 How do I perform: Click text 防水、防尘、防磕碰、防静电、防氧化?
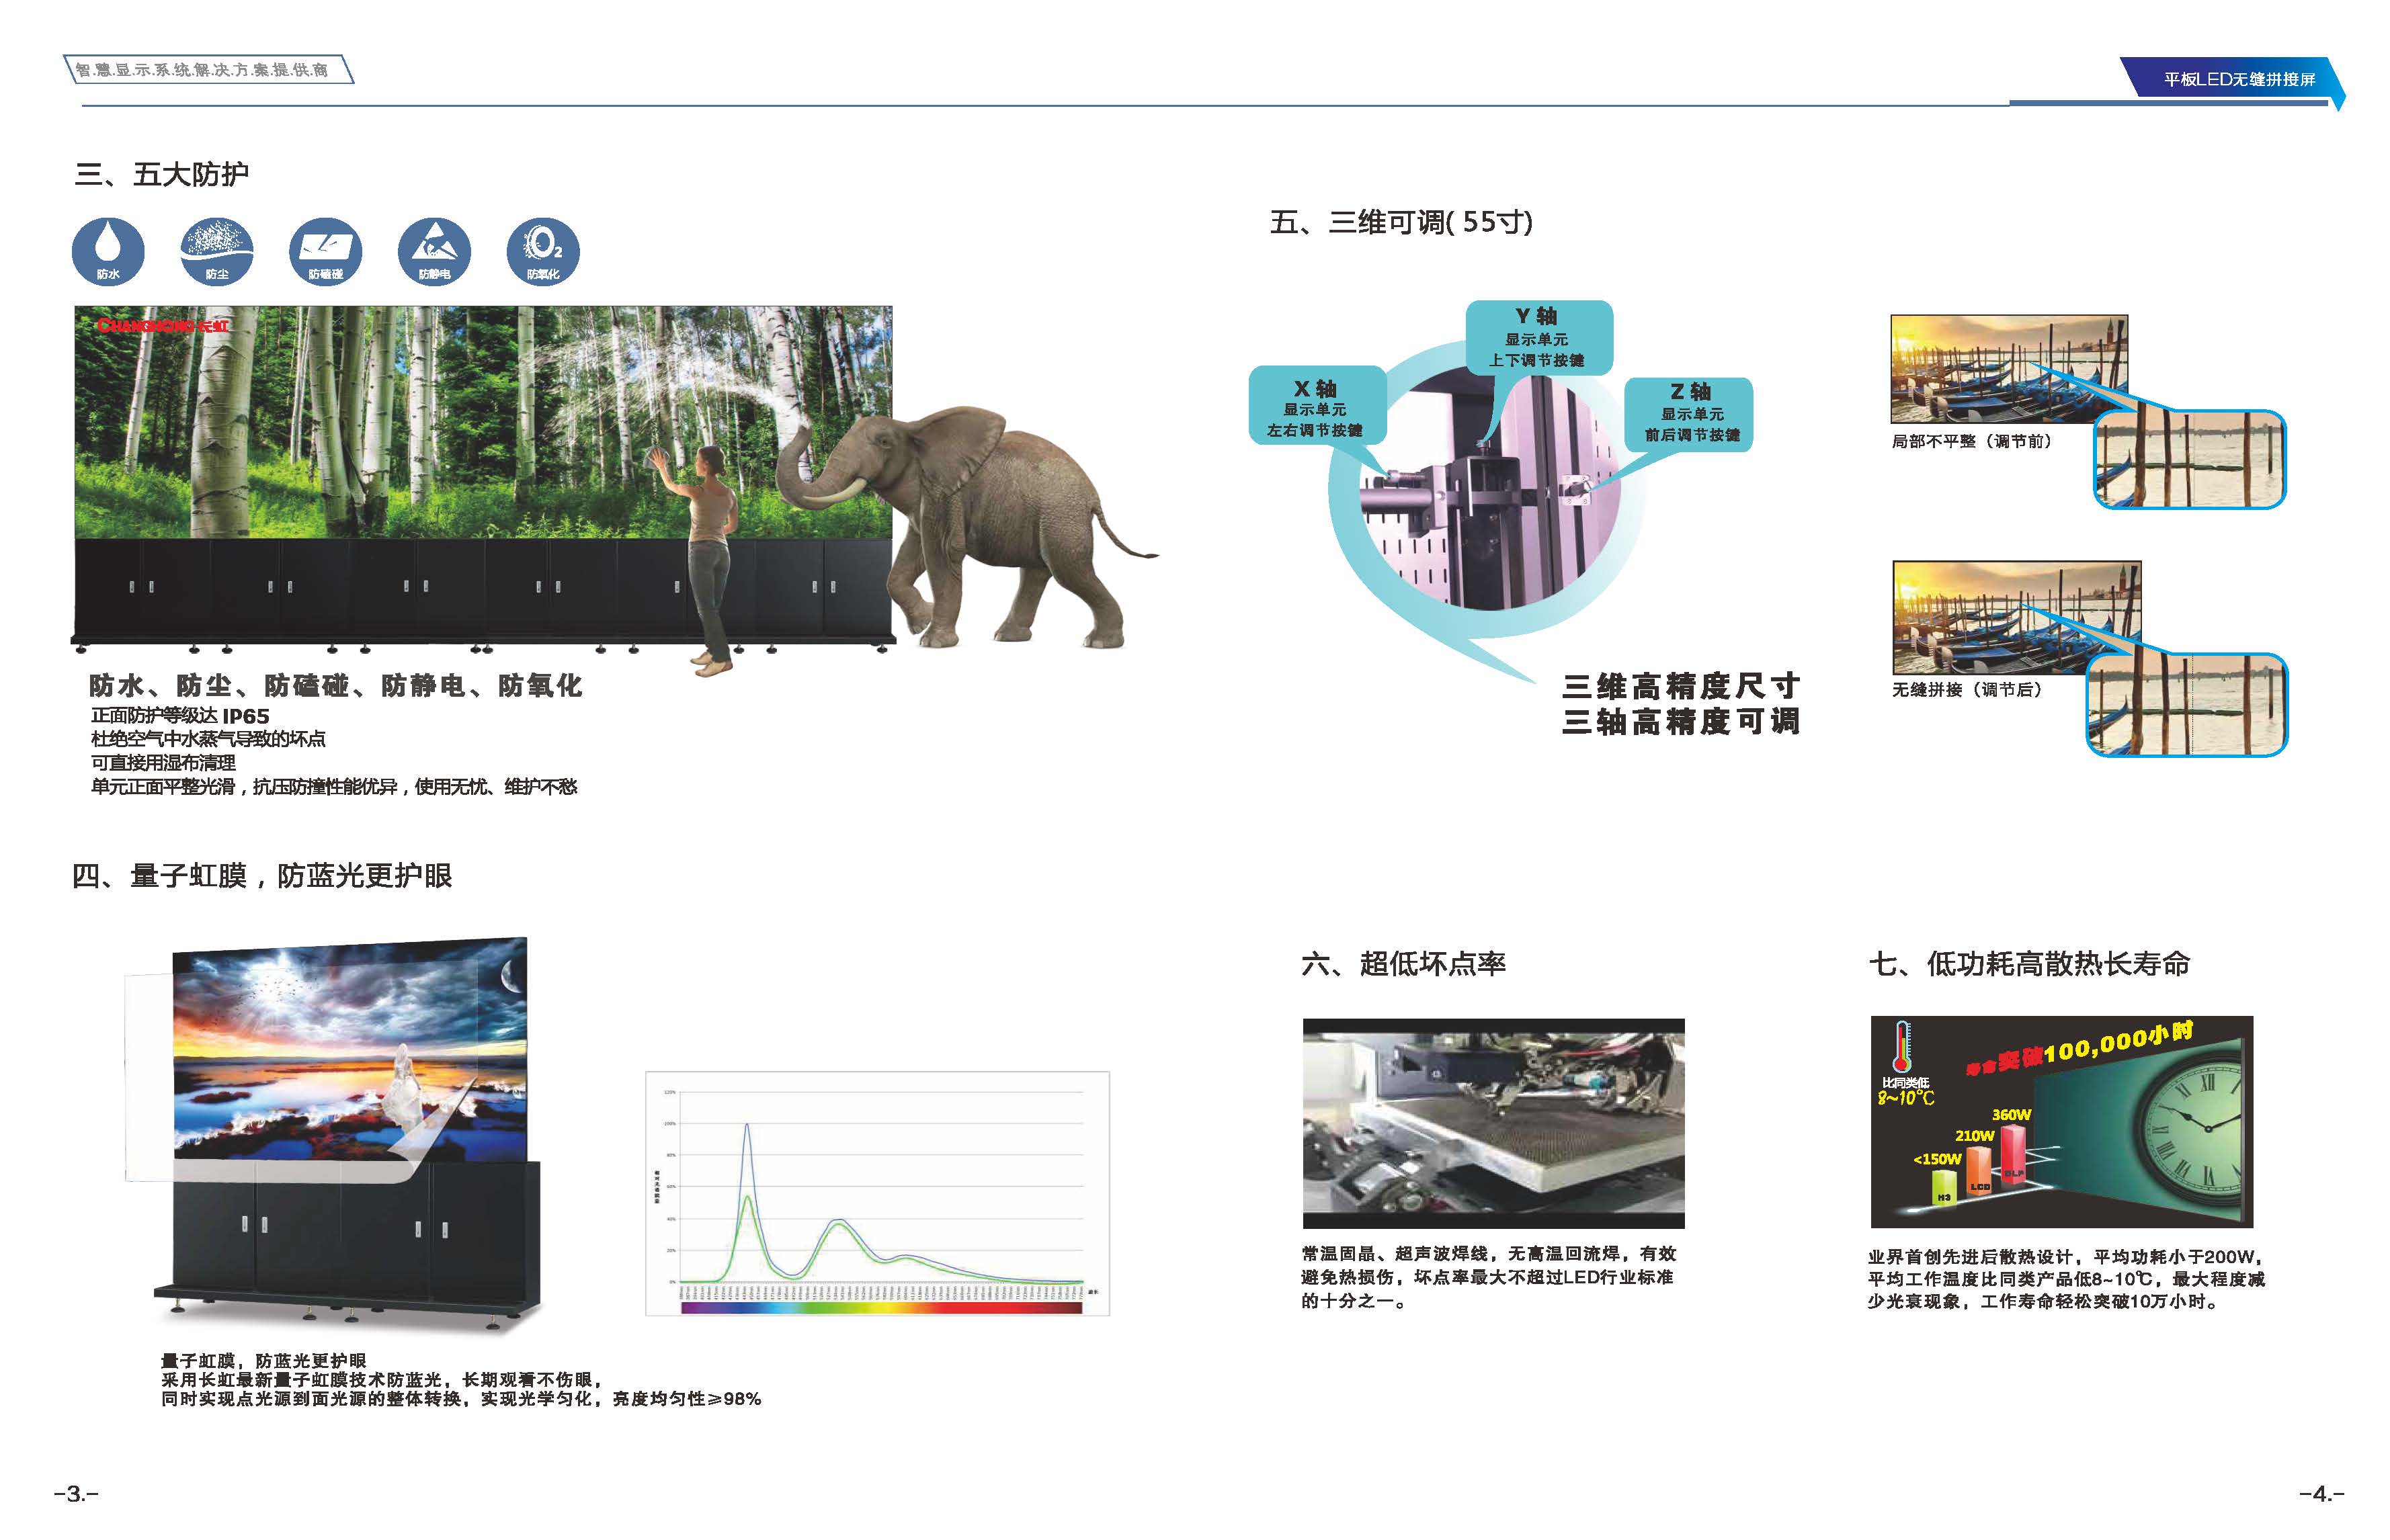[x=335, y=686]
